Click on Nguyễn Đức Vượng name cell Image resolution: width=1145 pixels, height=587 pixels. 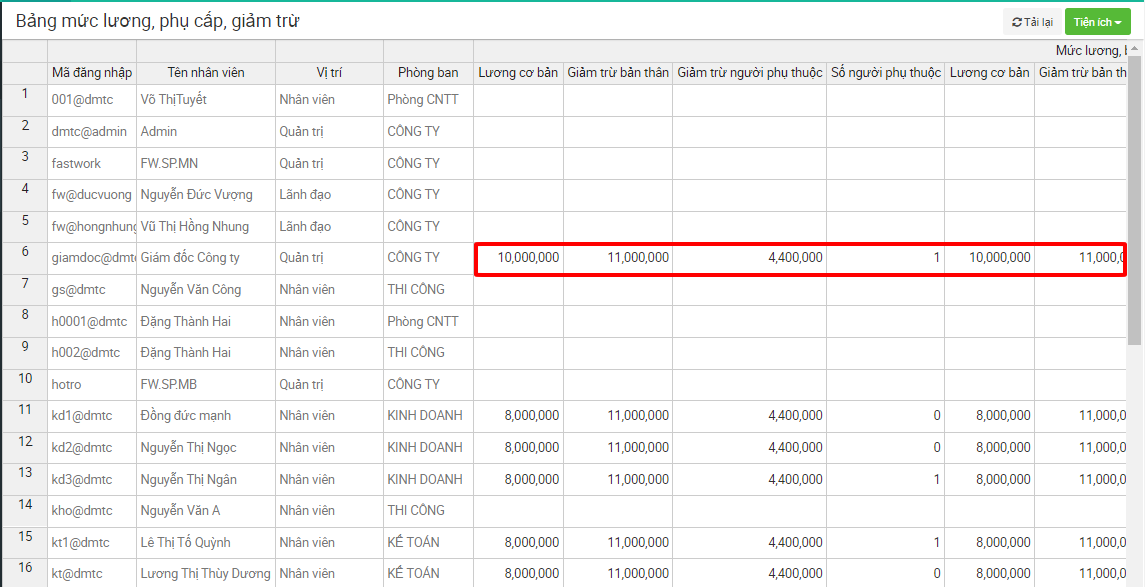(206, 195)
